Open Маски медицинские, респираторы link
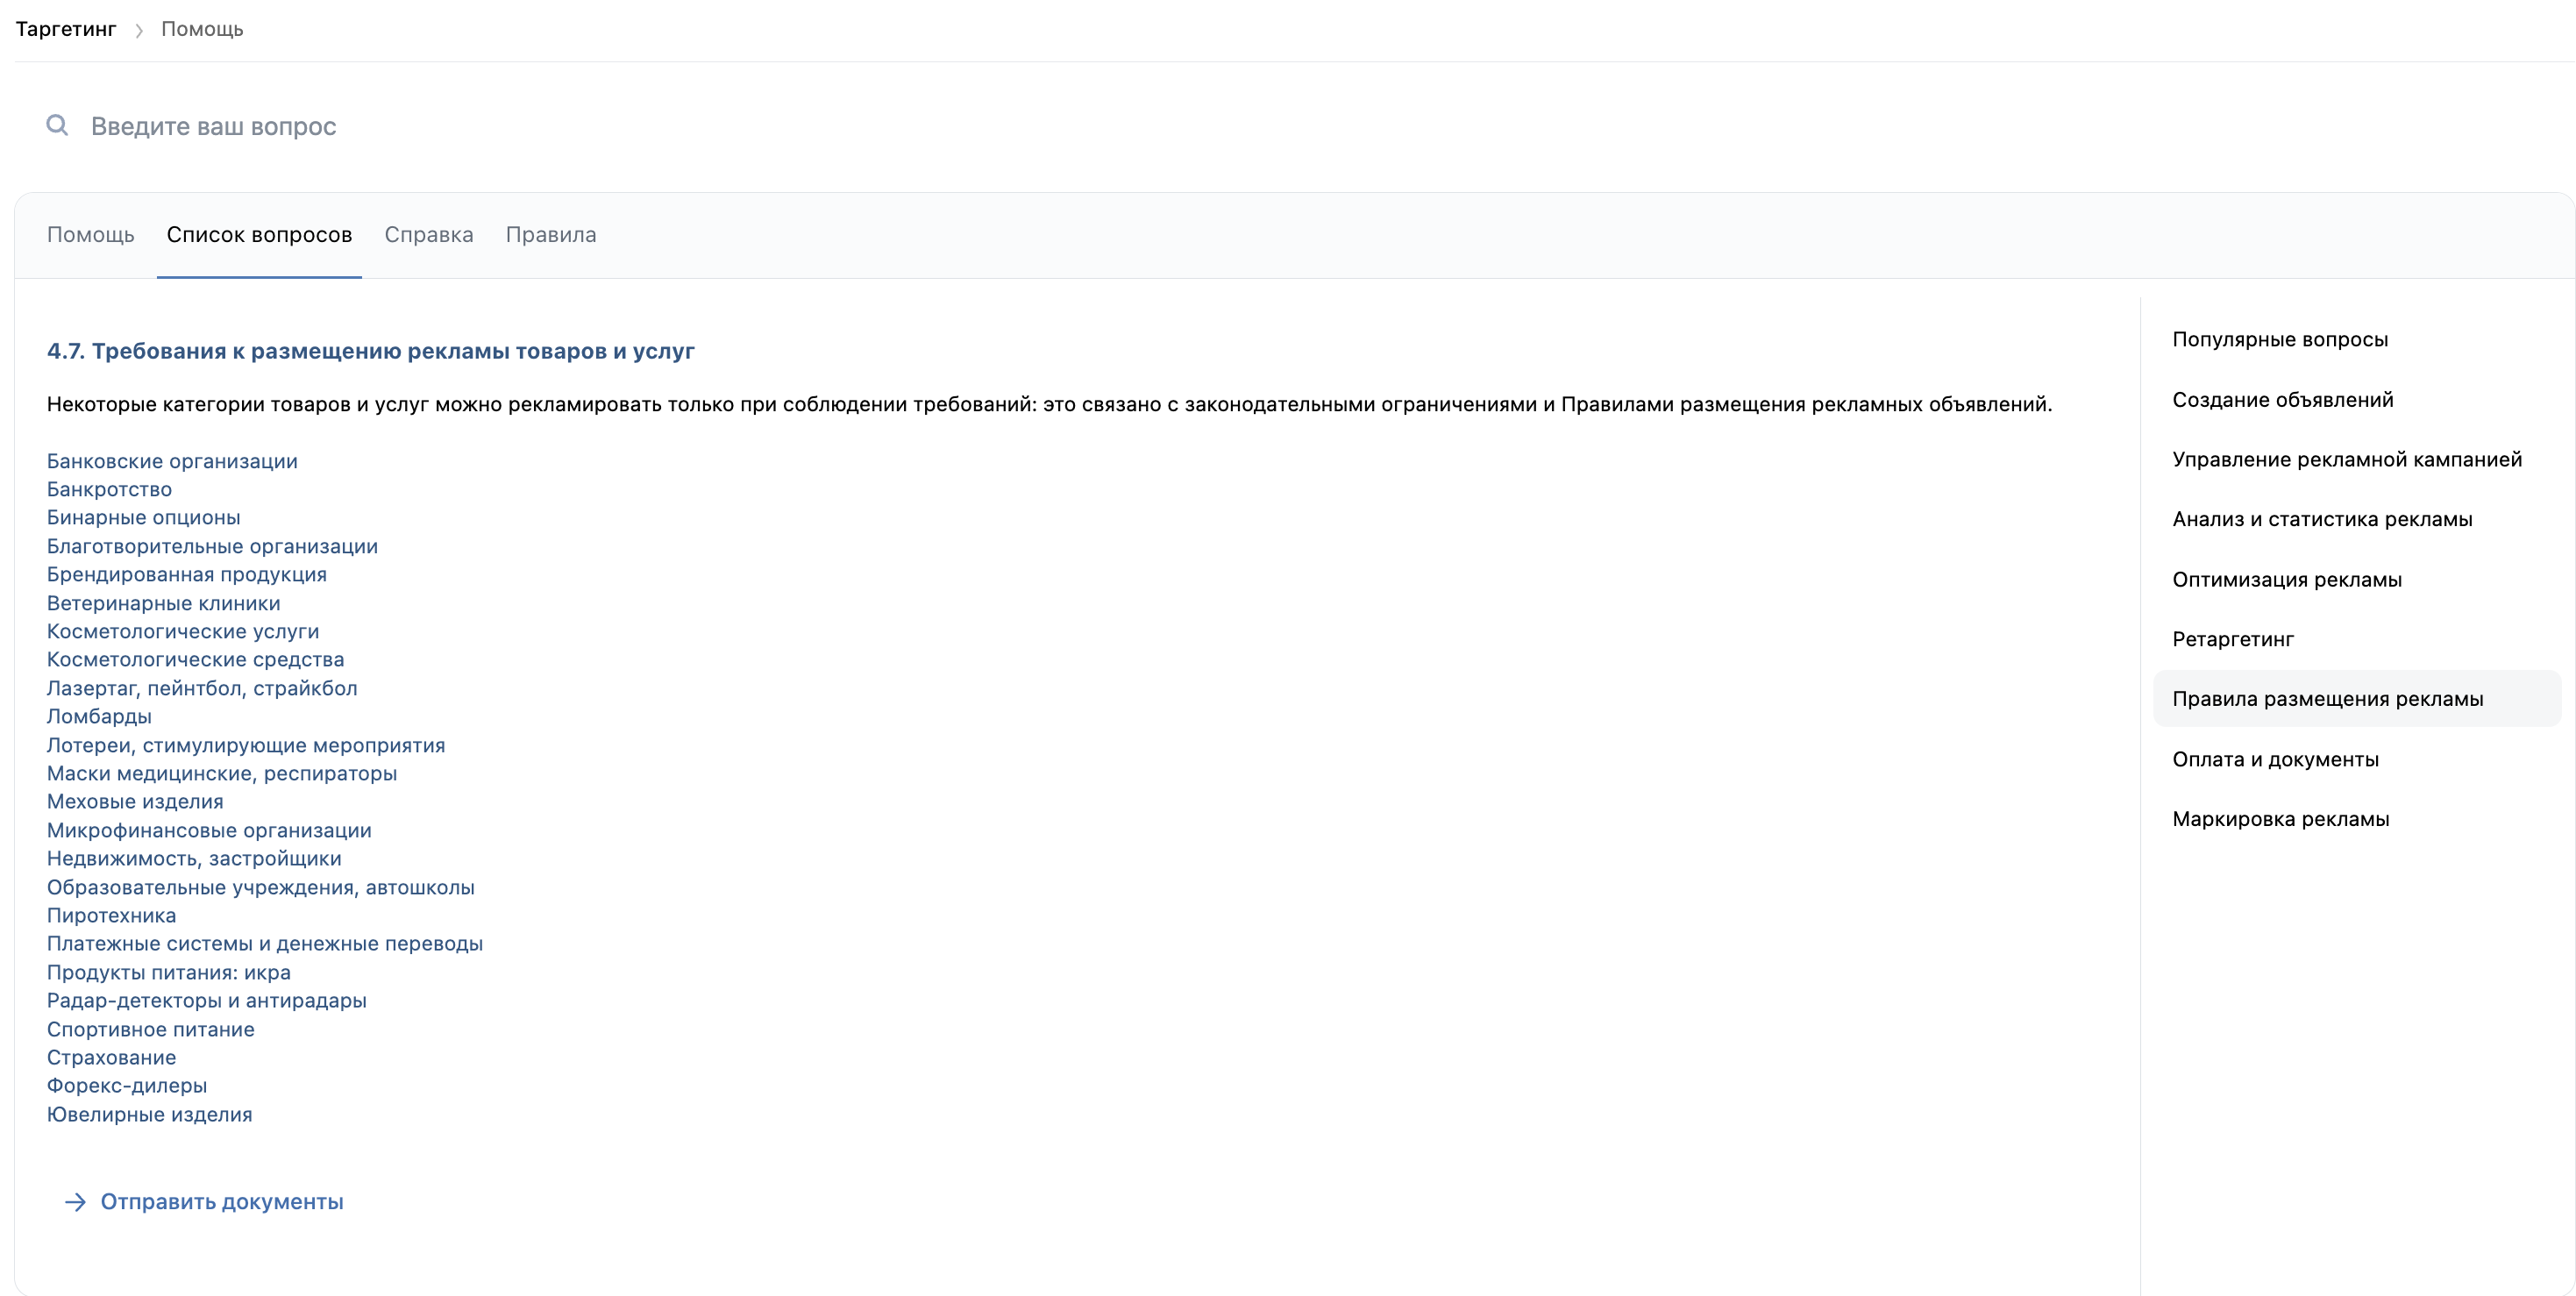 pos(221,773)
